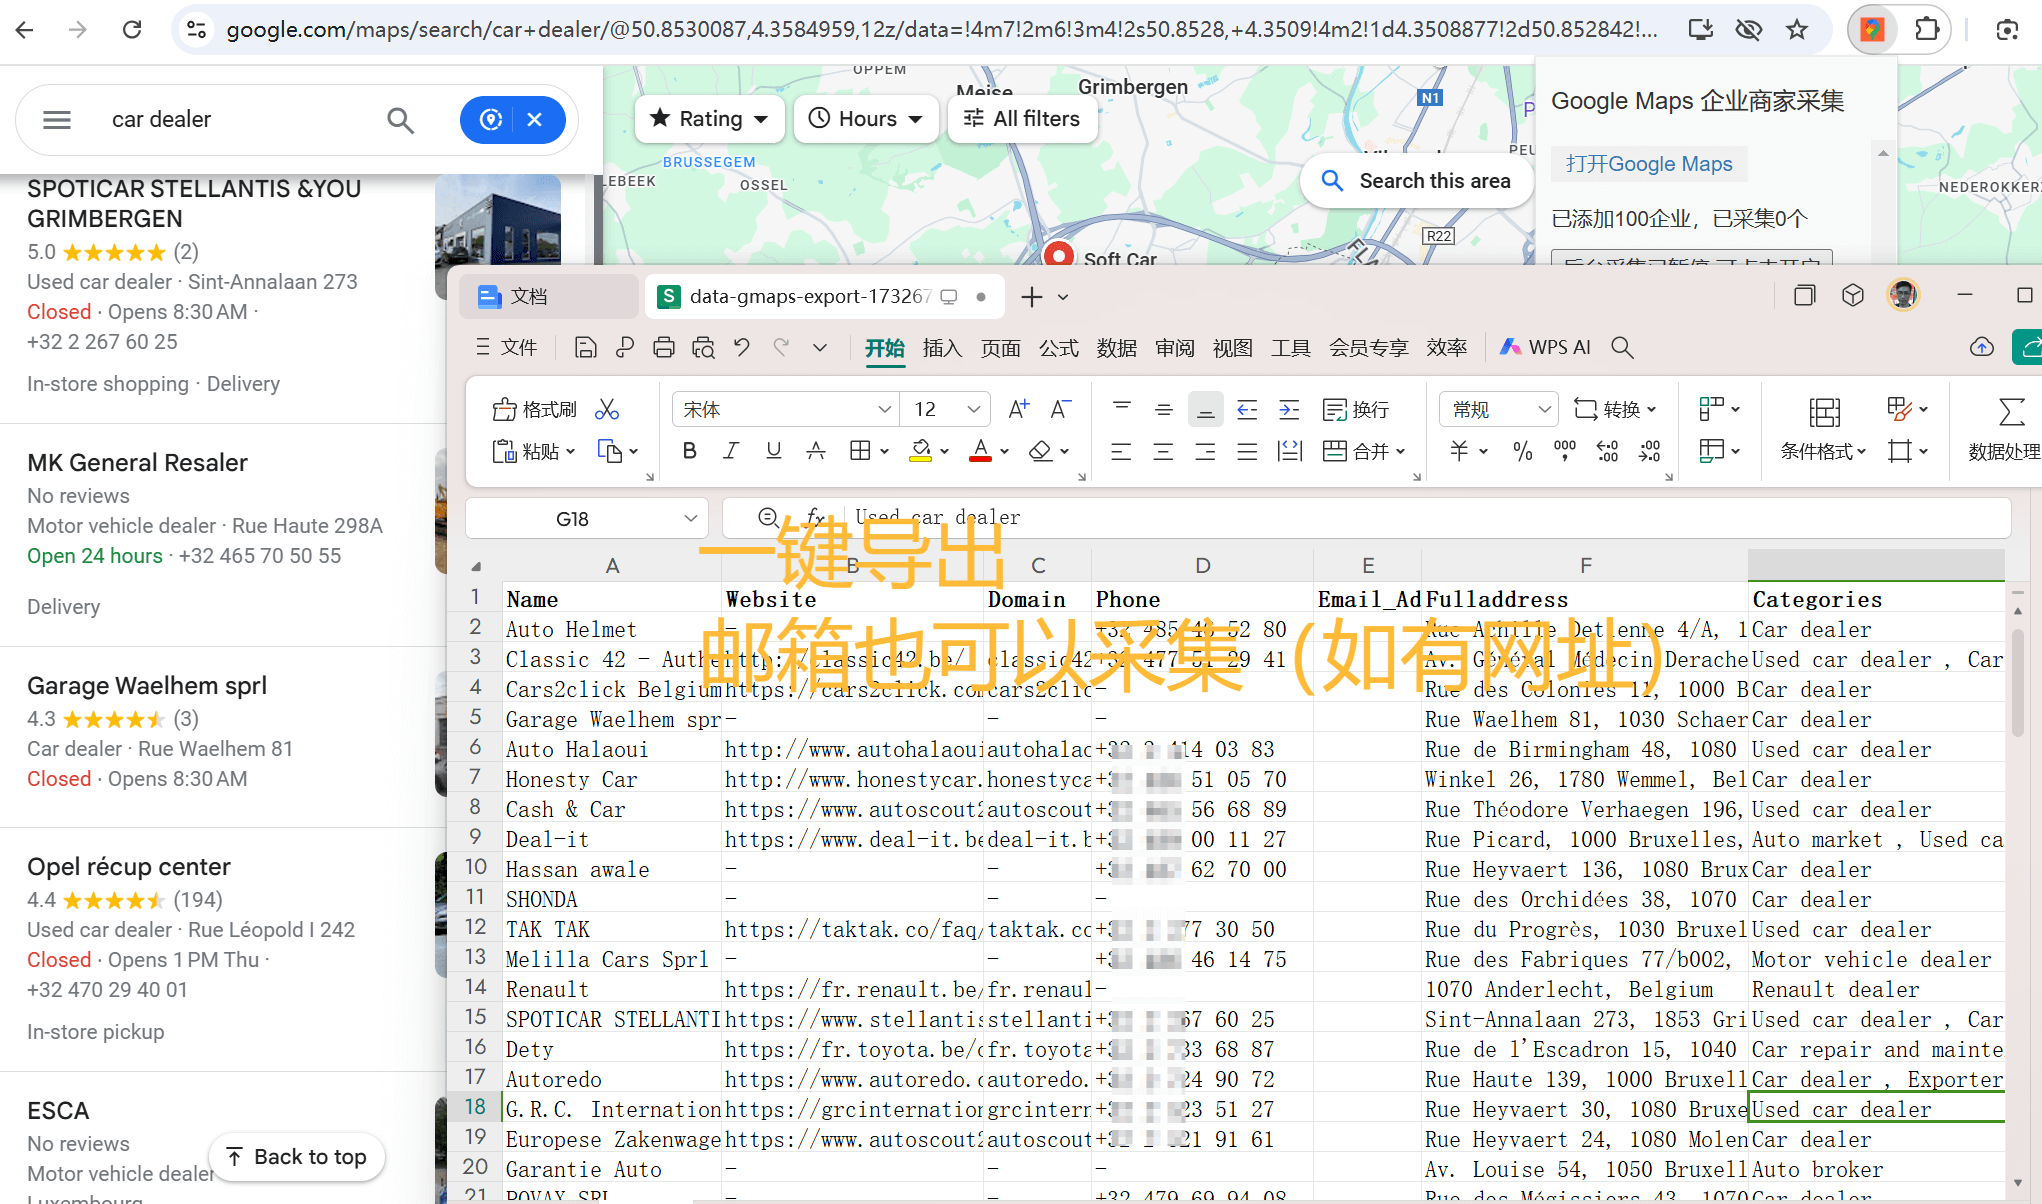Viewport: 2042px width, 1204px height.
Task: Toggle align-right horizontal alignment
Action: pyautogui.click(x=1205, y=452)
